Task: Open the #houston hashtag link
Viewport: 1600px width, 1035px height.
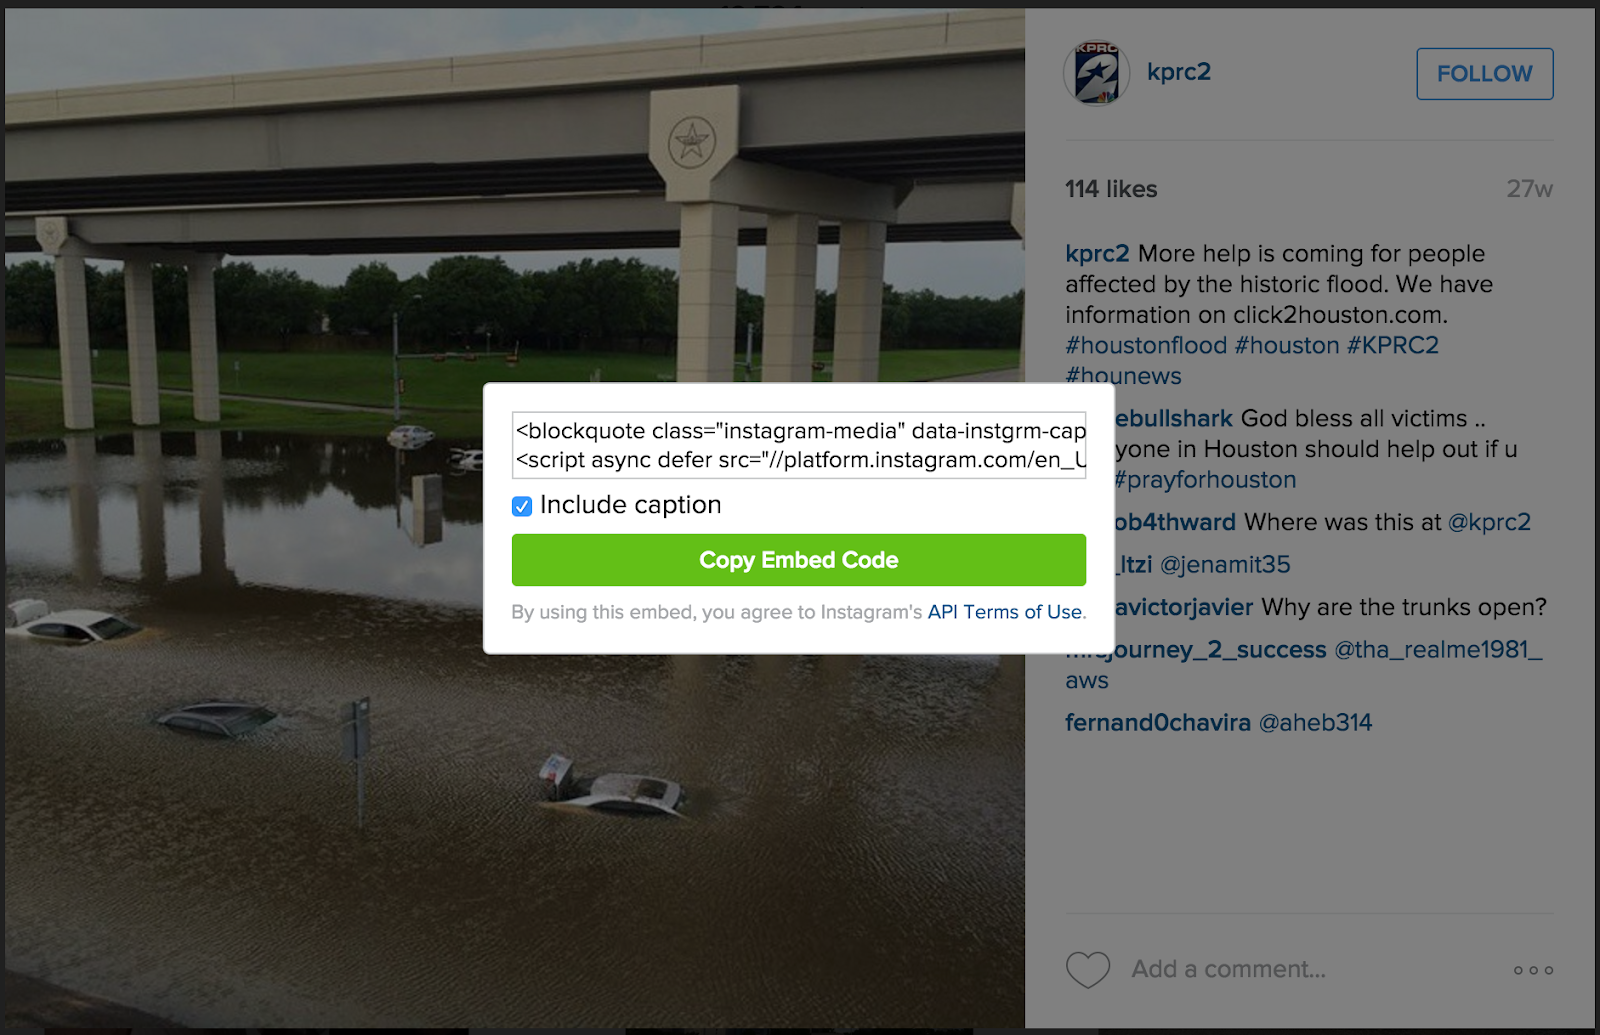Action: [x=1287, y=345]
